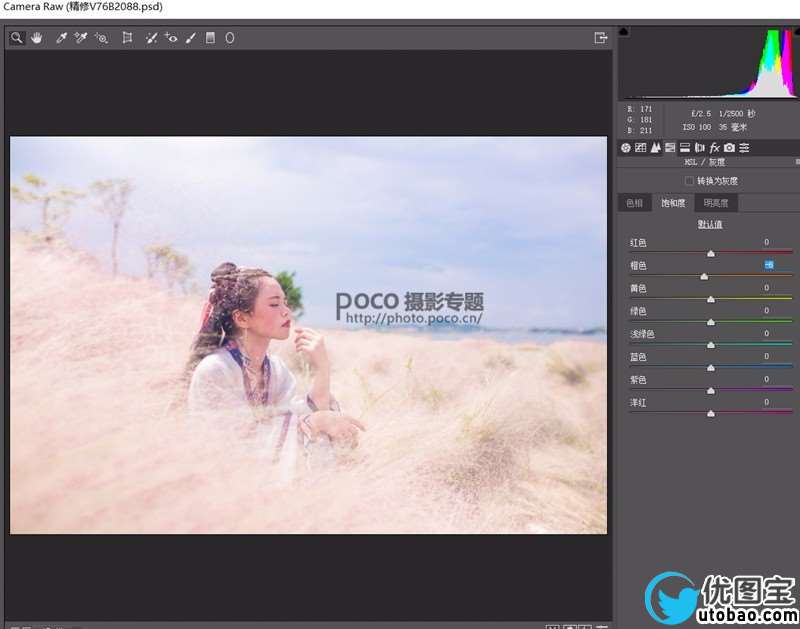Select the Hand tool

(36, 38)
